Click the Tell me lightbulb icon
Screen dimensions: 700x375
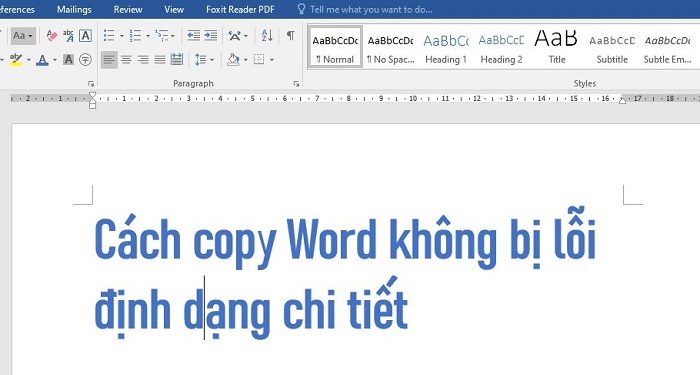point(301,9)
